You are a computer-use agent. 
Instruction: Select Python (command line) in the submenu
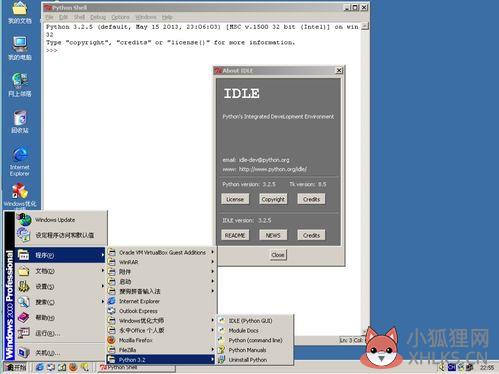click(x=255, y=340)
